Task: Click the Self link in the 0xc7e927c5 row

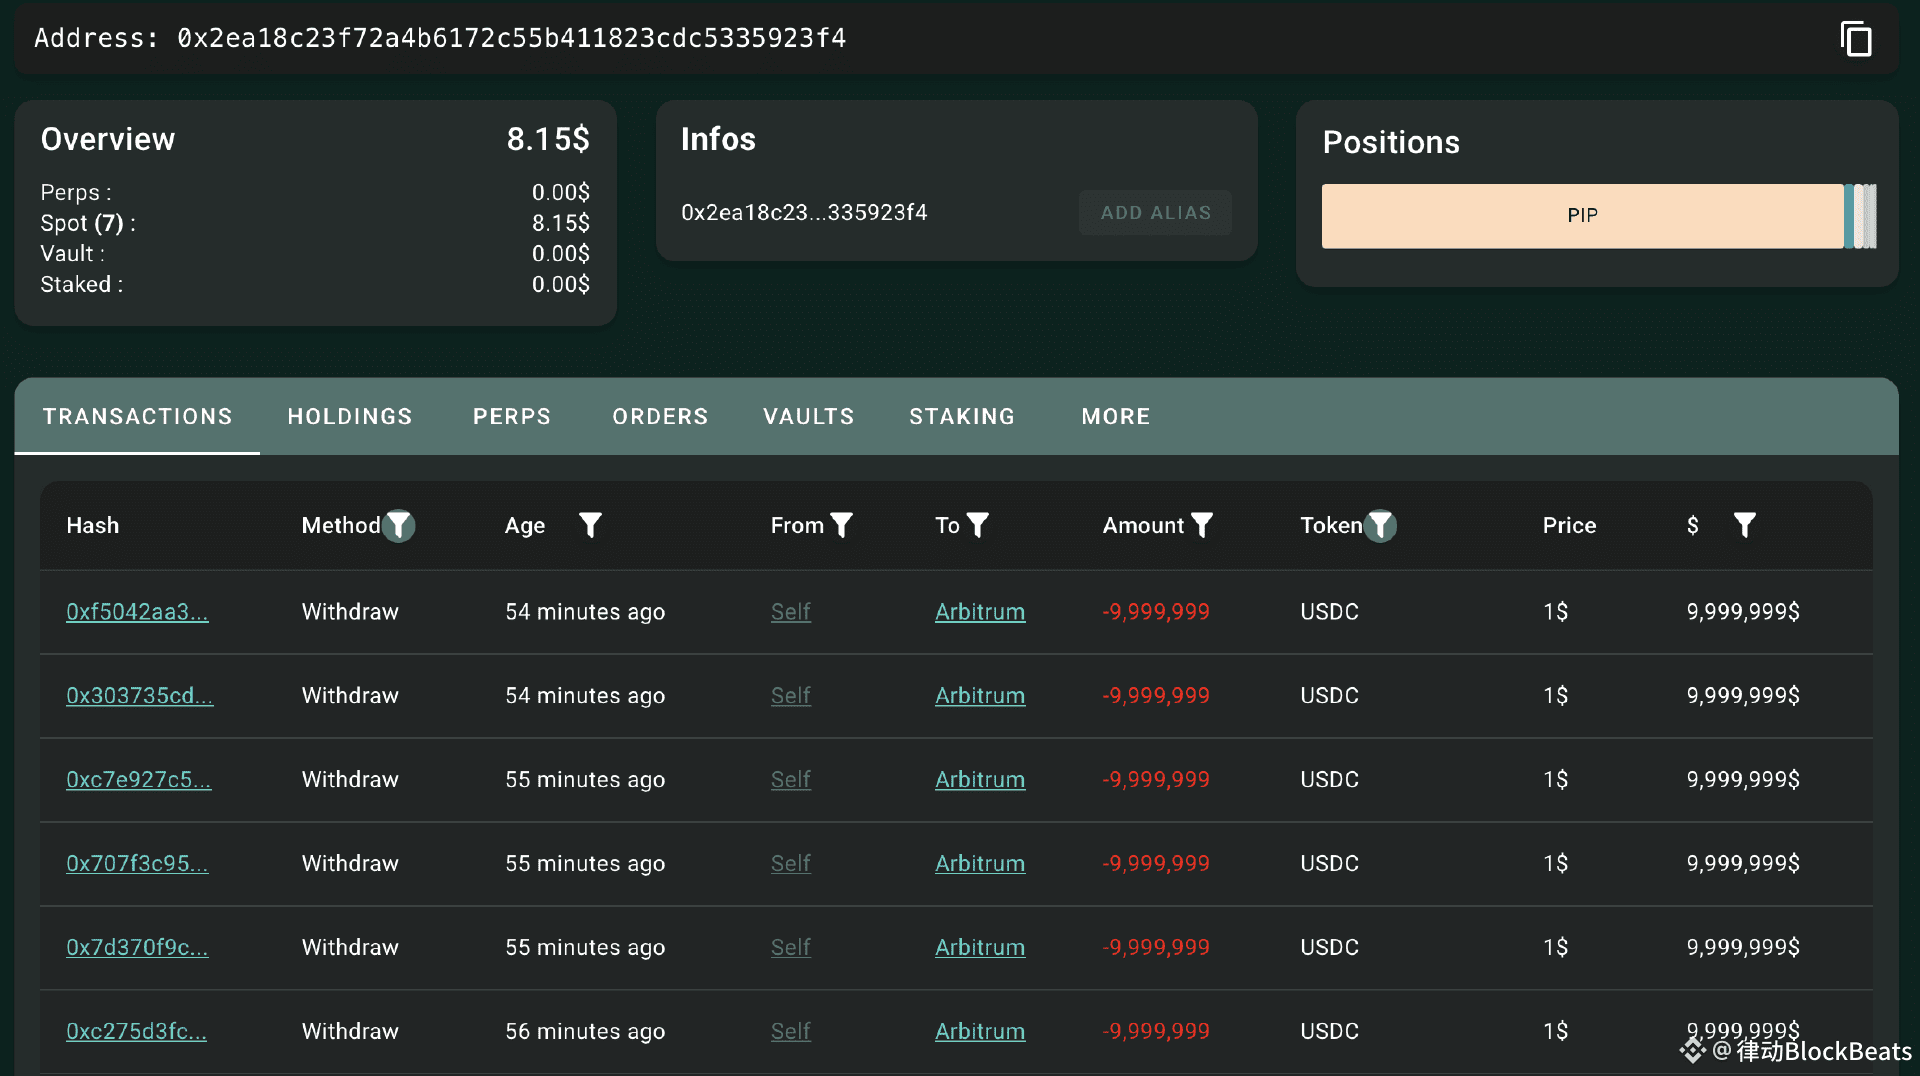Action: [x=790, y=780]
